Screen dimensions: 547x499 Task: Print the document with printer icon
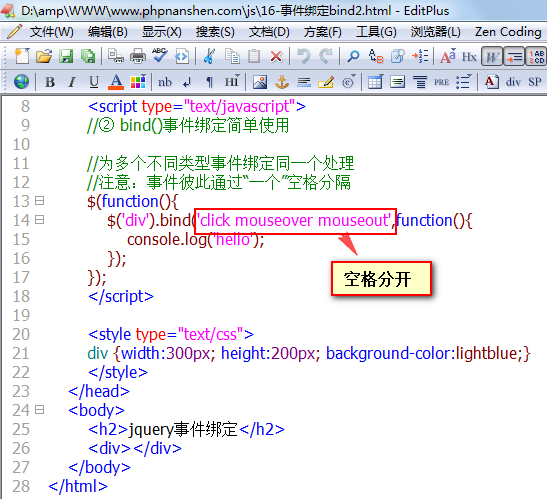click(x=138, y=56)
